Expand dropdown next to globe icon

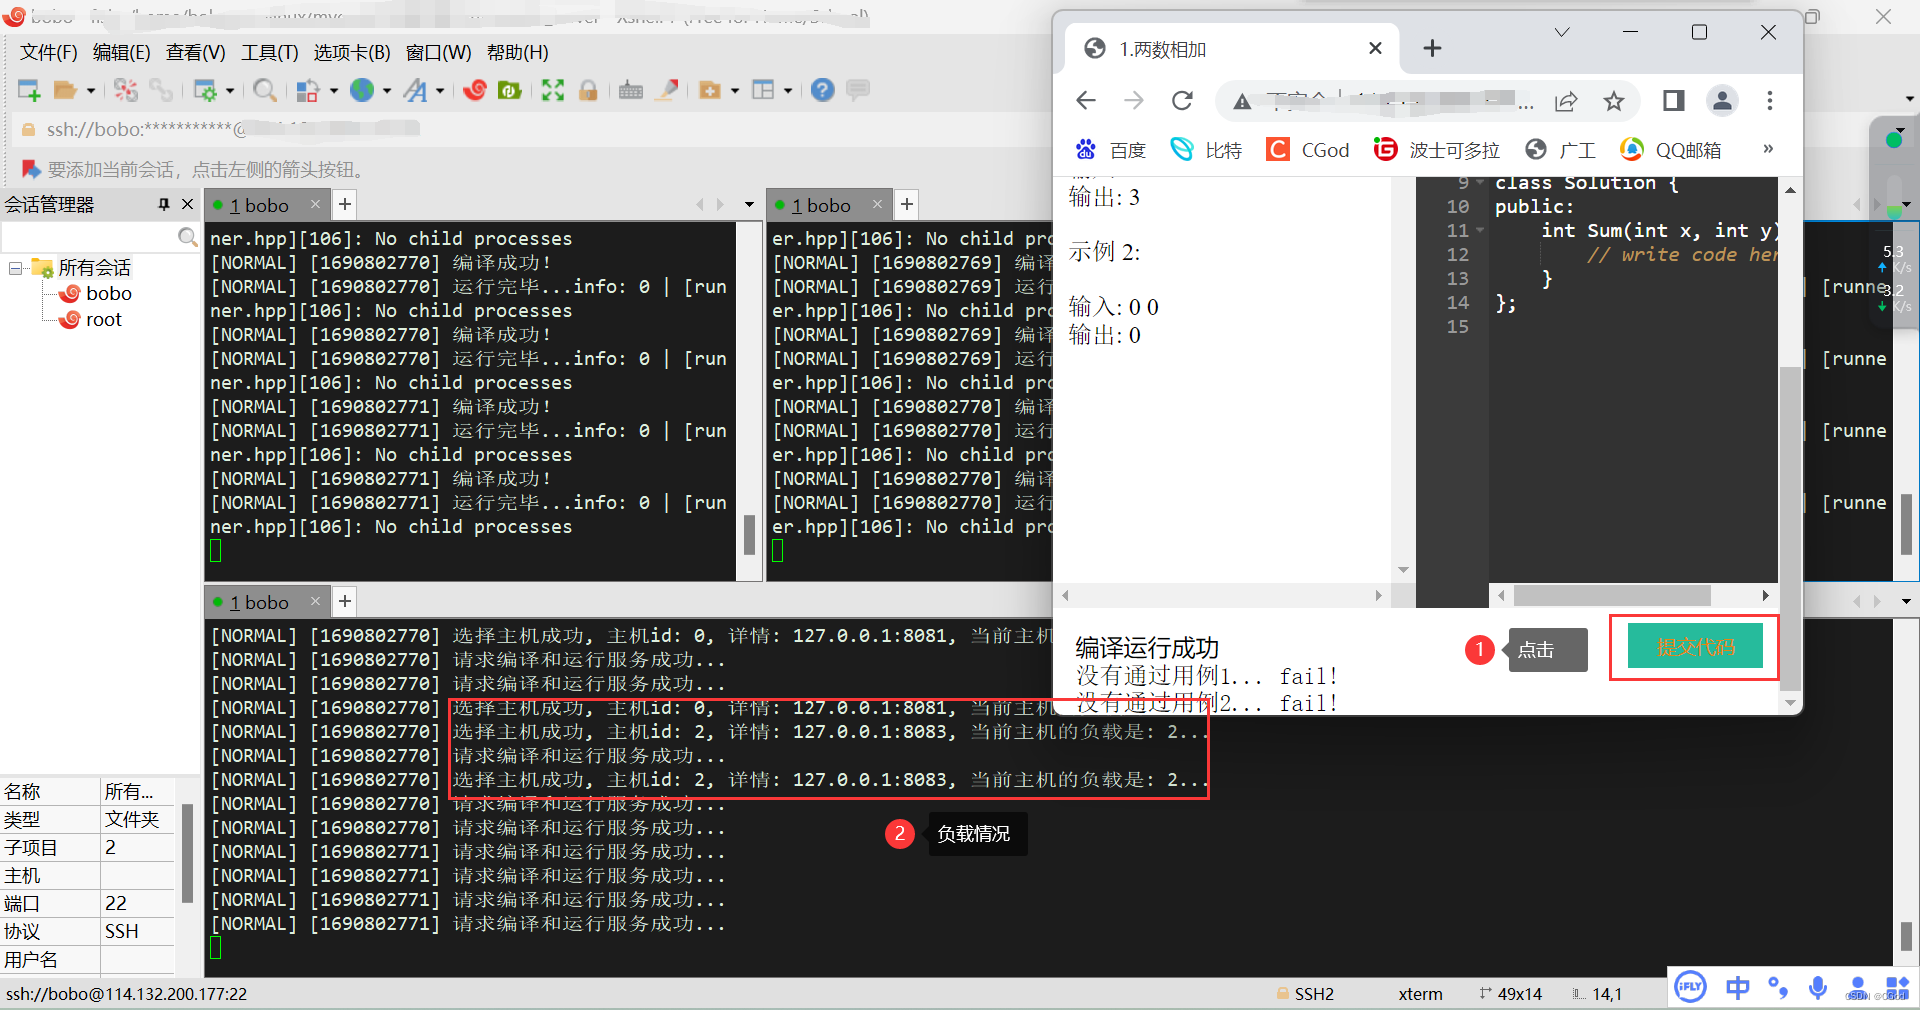click(387, 90)
